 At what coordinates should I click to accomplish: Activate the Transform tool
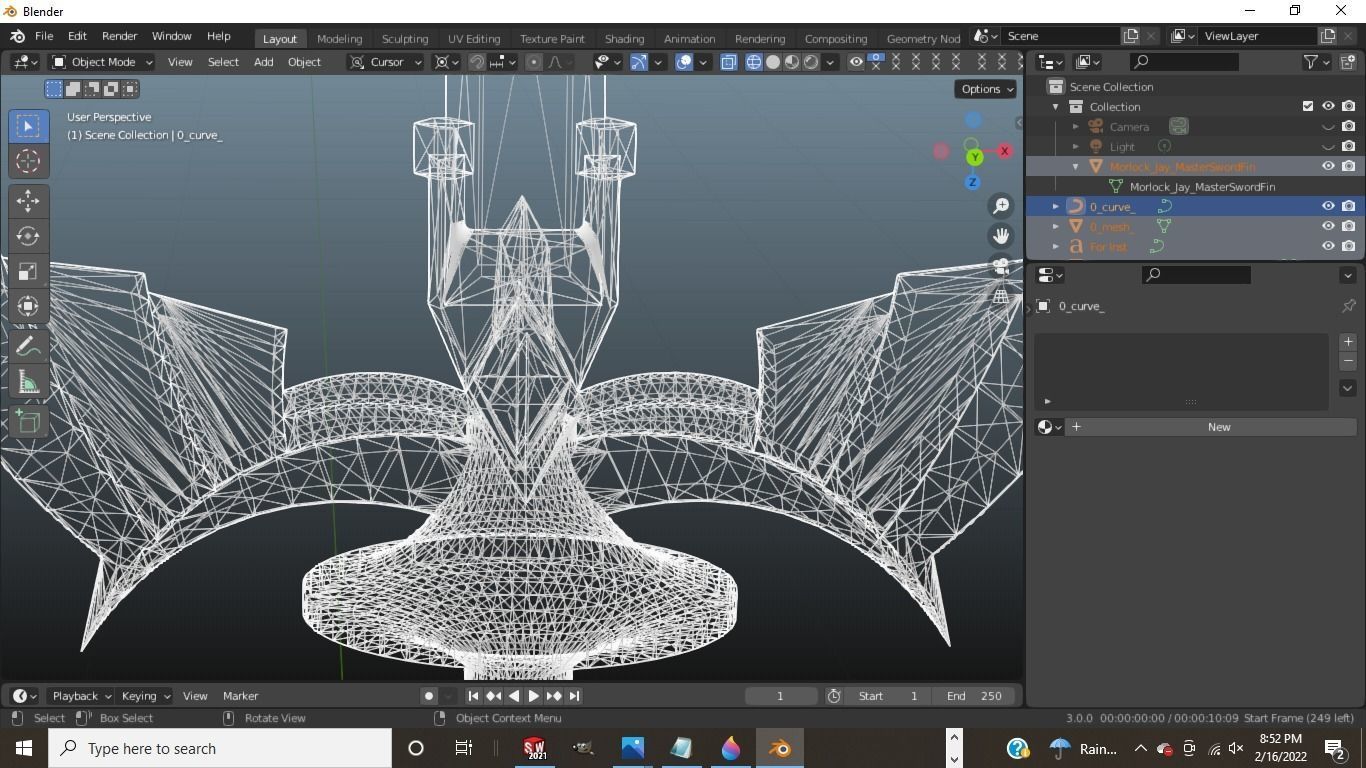tap(28, 306)
